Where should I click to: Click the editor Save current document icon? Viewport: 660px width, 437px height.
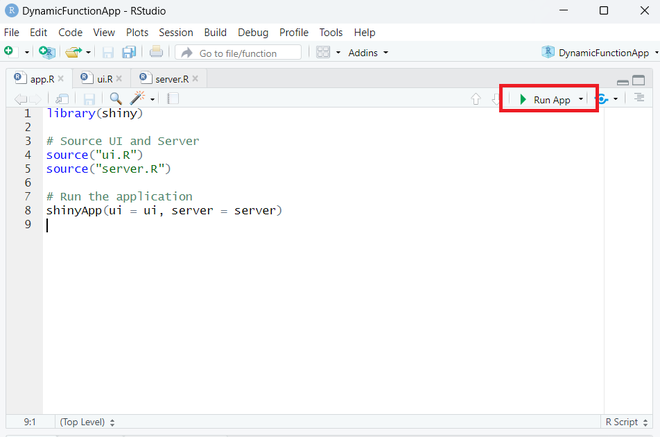[x=89, y=99]
